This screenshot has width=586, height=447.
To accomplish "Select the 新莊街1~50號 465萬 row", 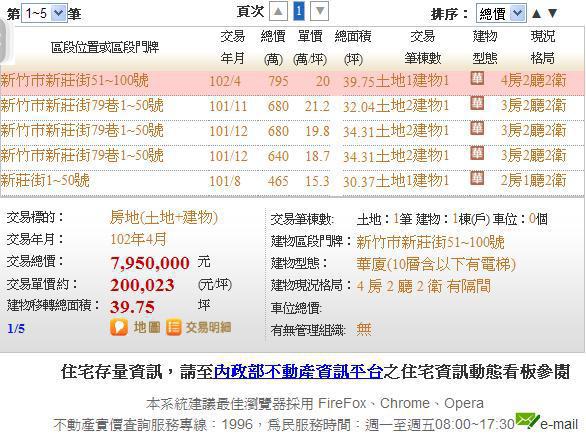I will pyautogui.click(x=292, y=181).
